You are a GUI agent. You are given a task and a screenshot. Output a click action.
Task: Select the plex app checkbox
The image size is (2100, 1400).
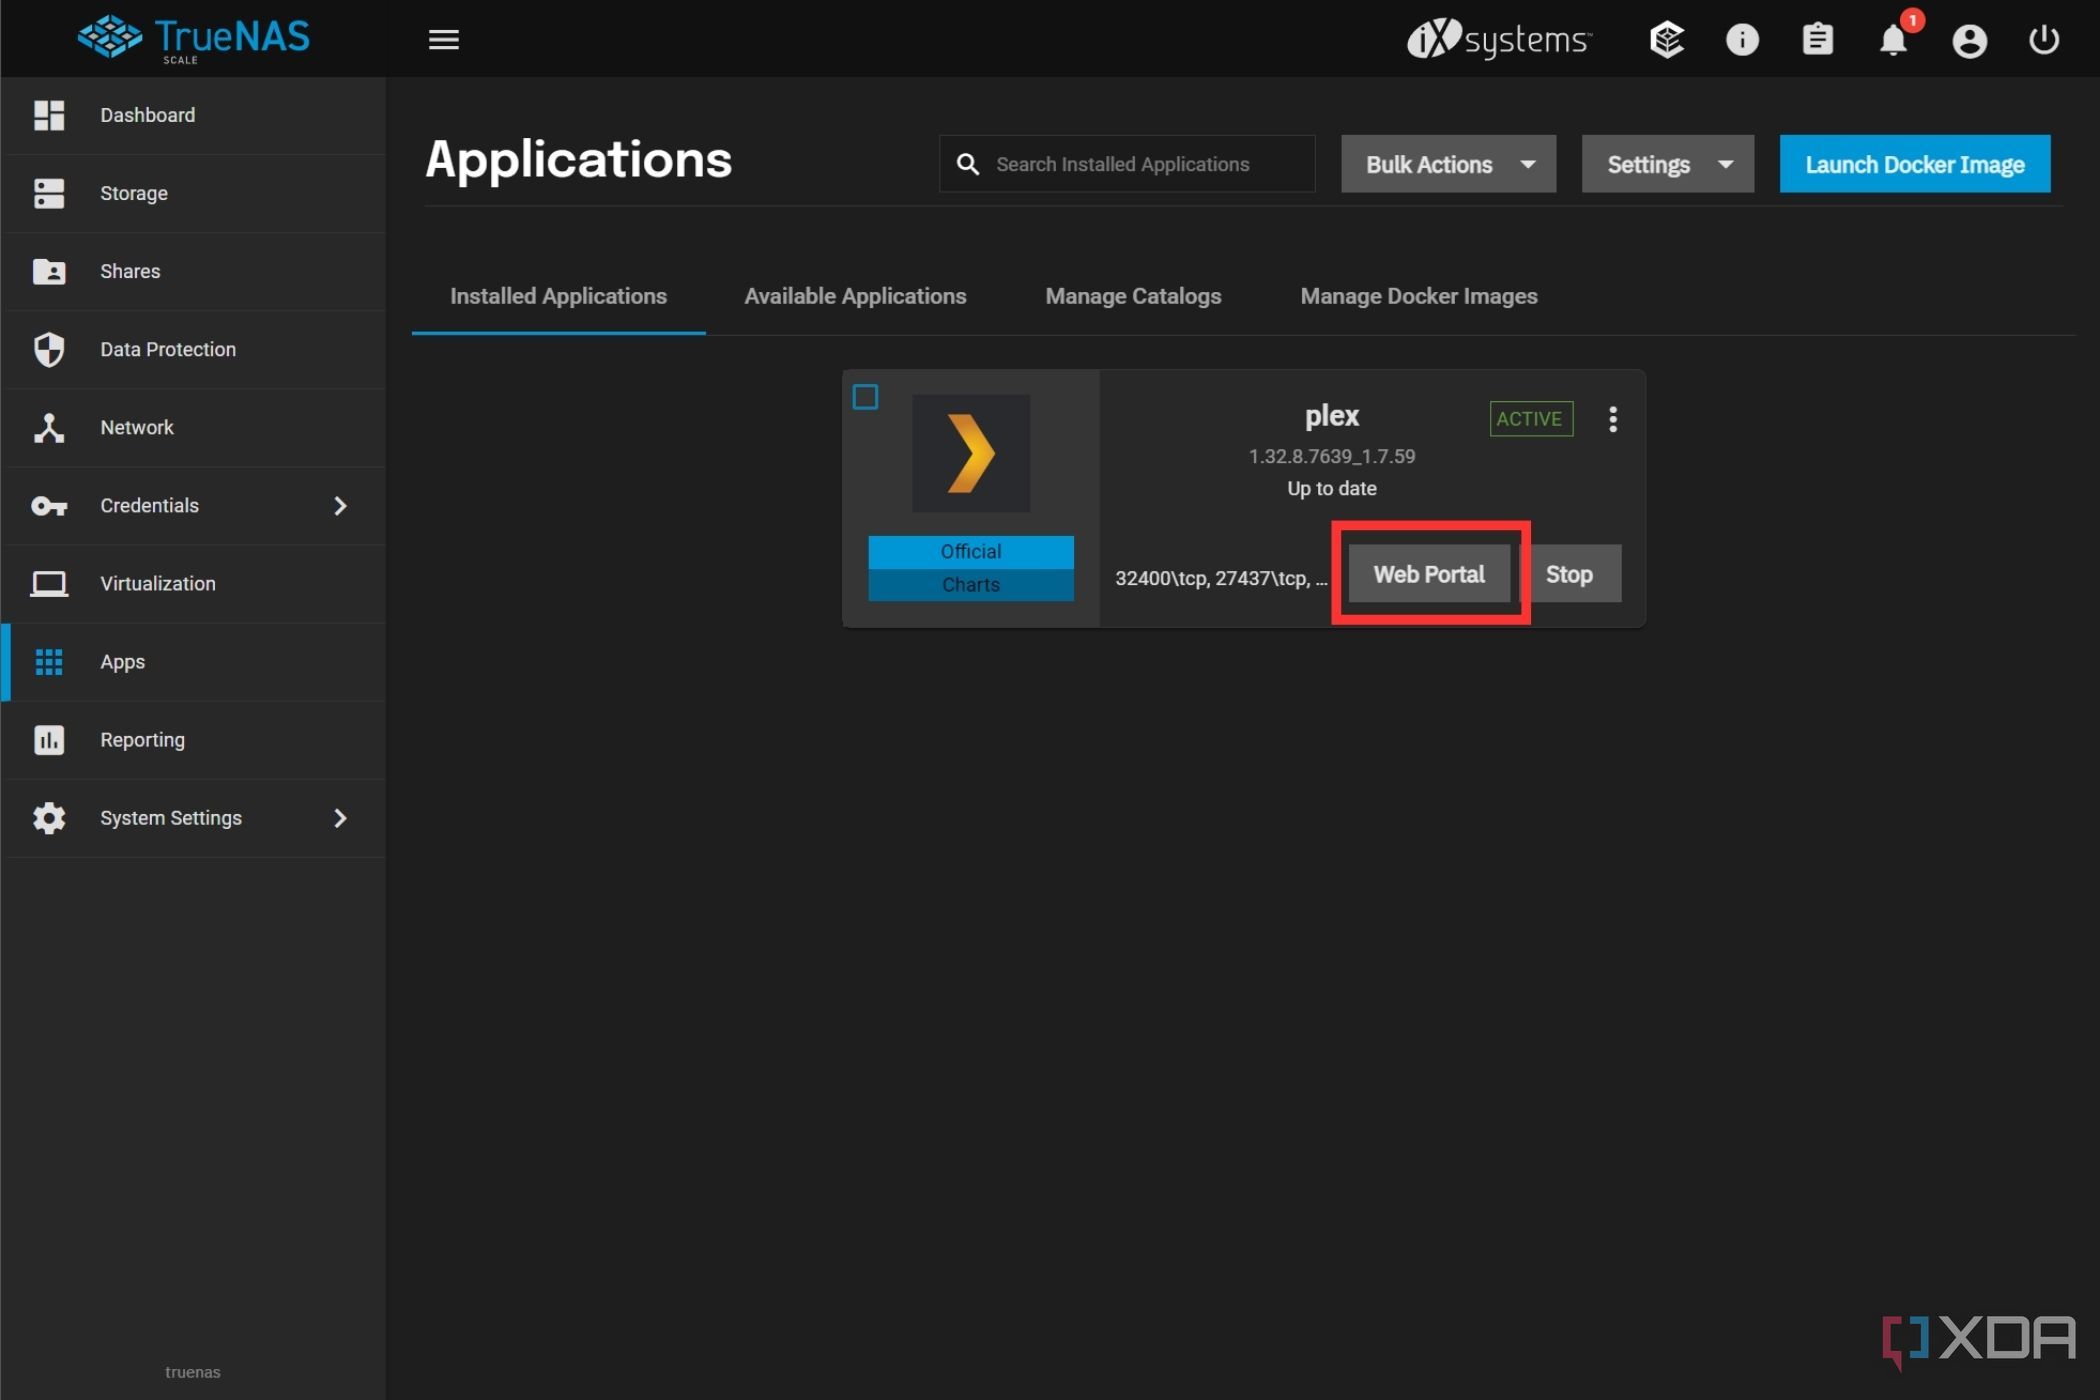tap(865, 397)
